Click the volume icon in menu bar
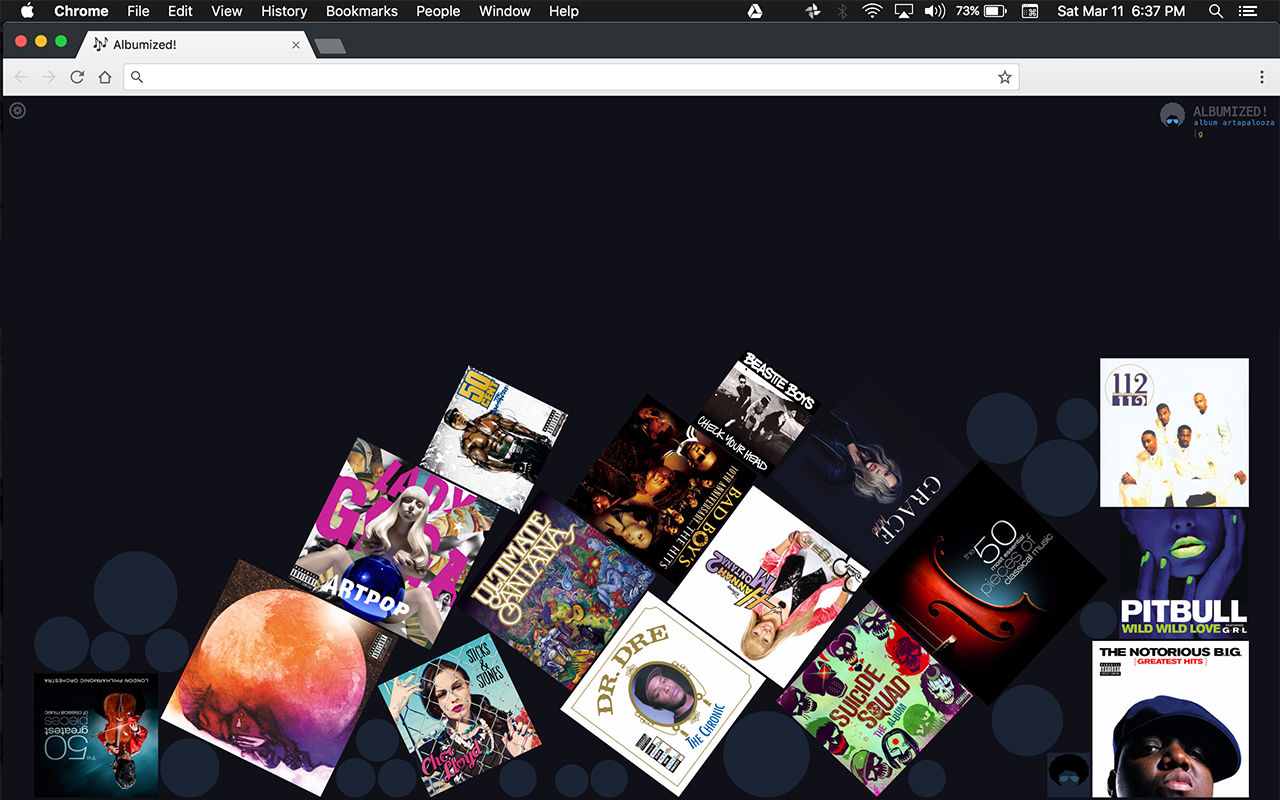 pyautogui.click(x=934, y=11)
